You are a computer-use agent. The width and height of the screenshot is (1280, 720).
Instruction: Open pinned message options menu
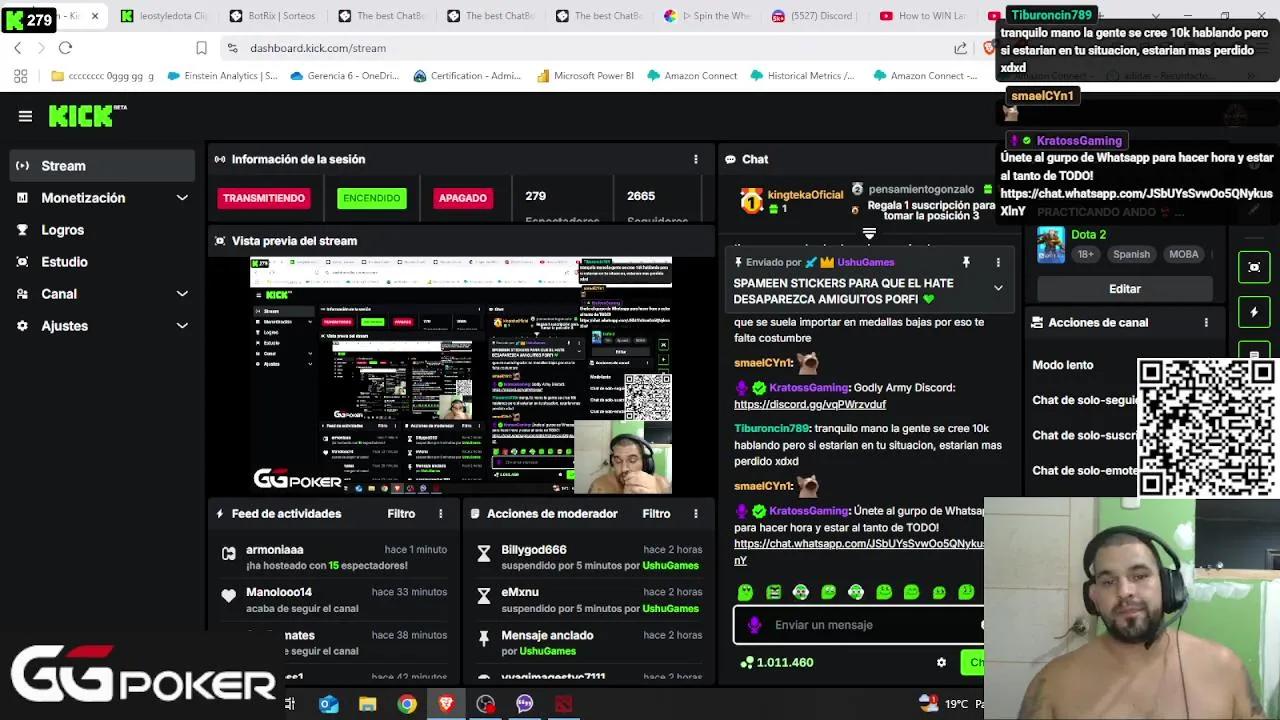pos(998,262)
